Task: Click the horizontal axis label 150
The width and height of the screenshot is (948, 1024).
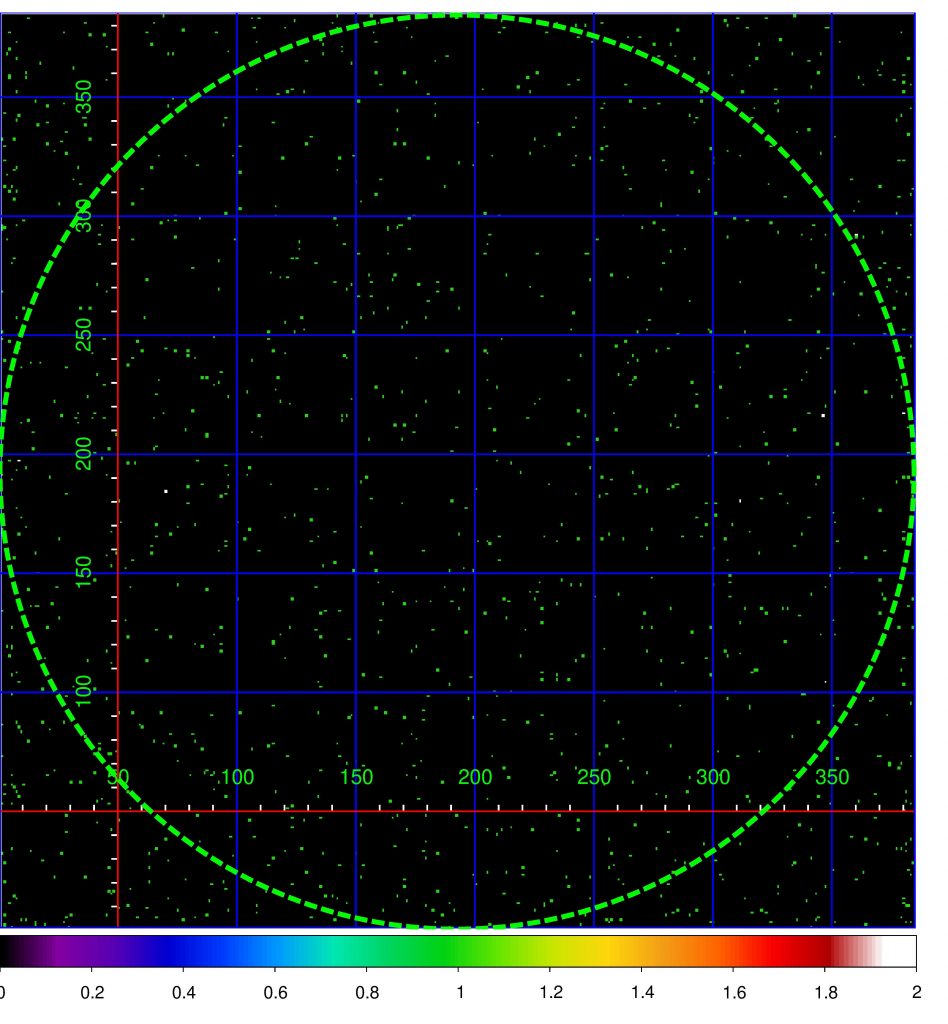Action: click(x=356, y=777)
